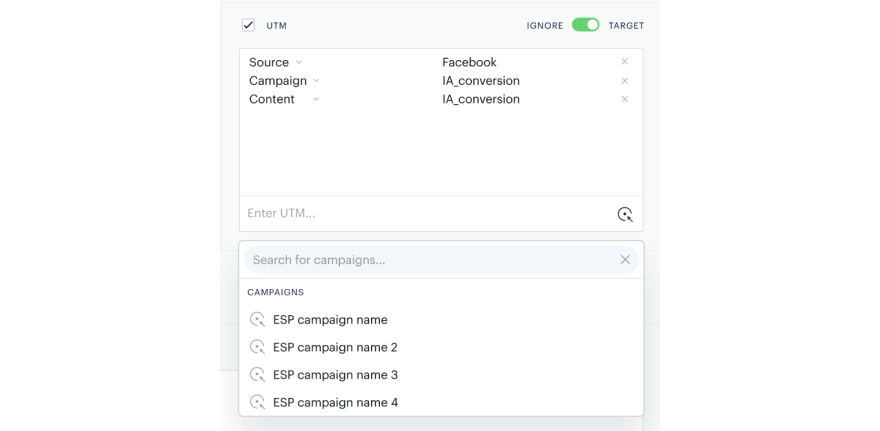
Task: Click icon beside ESP campaign name
Action: pos(257,319)
